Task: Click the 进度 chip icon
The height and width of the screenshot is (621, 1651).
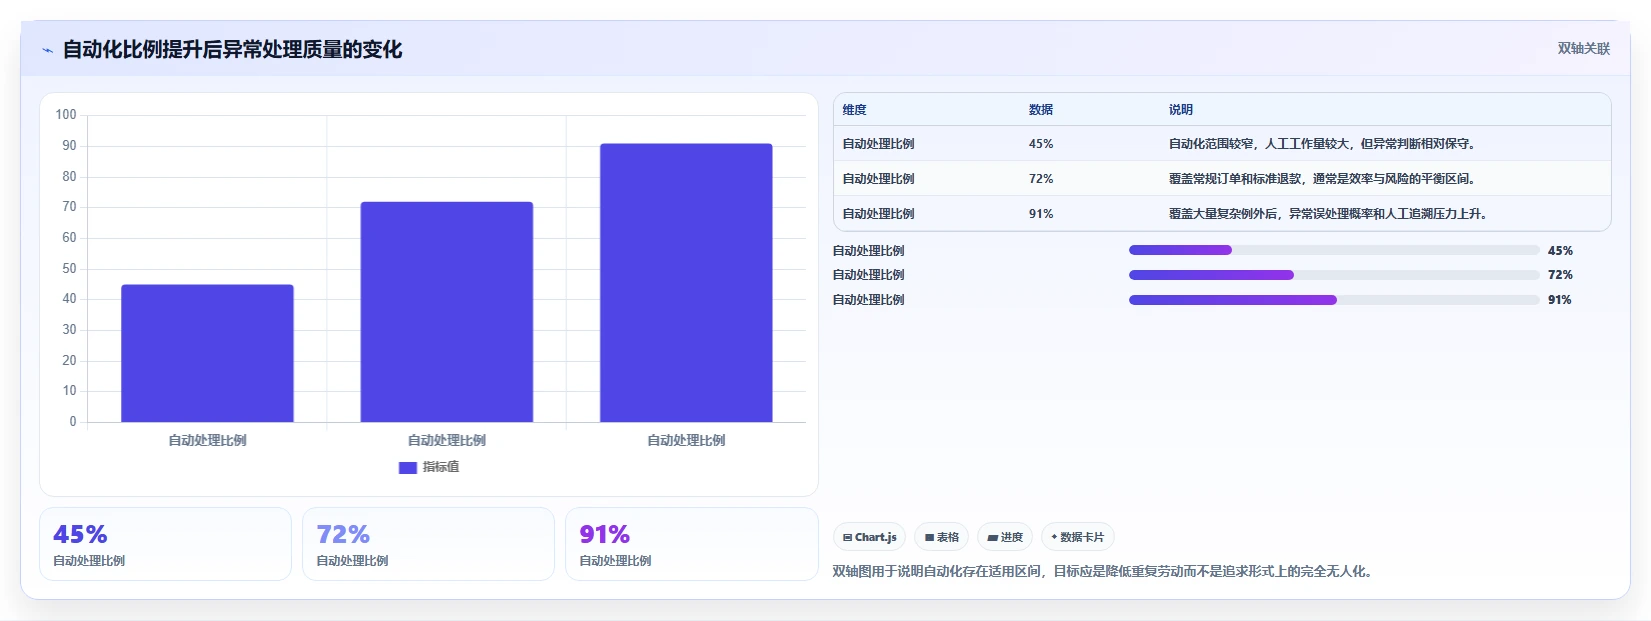Action: pyautogui.click(x=992, y=538)
